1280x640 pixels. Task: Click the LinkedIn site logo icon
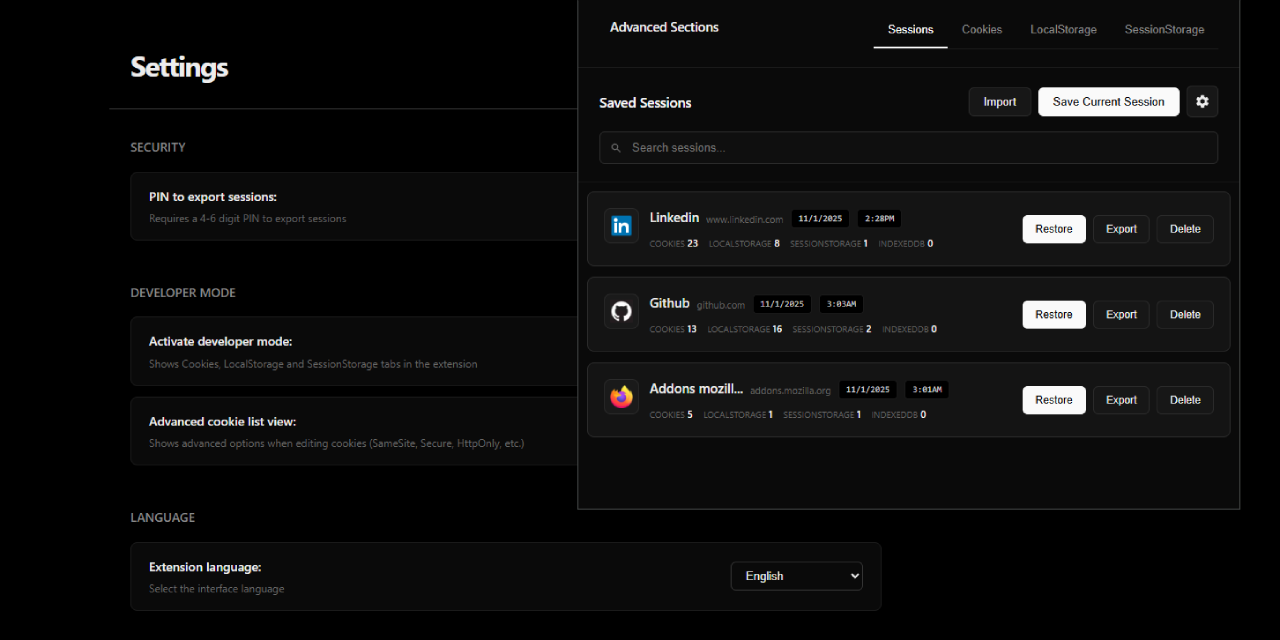[x=621, y=227]
